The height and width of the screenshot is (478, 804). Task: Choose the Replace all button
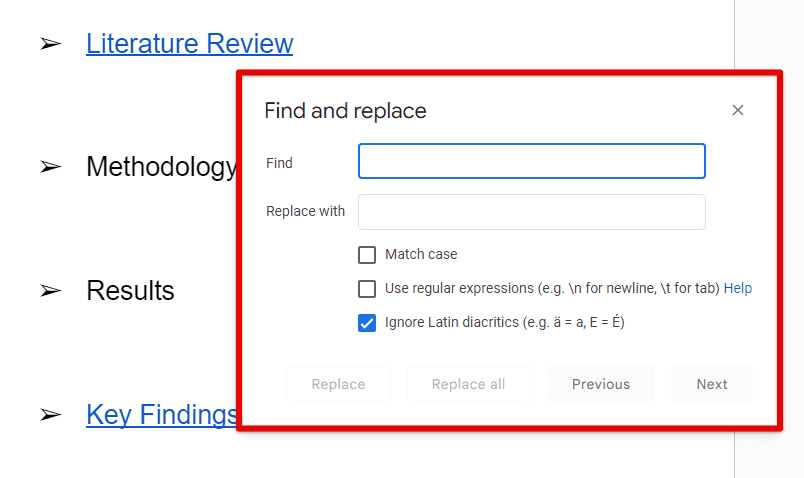tap(469, 384)
